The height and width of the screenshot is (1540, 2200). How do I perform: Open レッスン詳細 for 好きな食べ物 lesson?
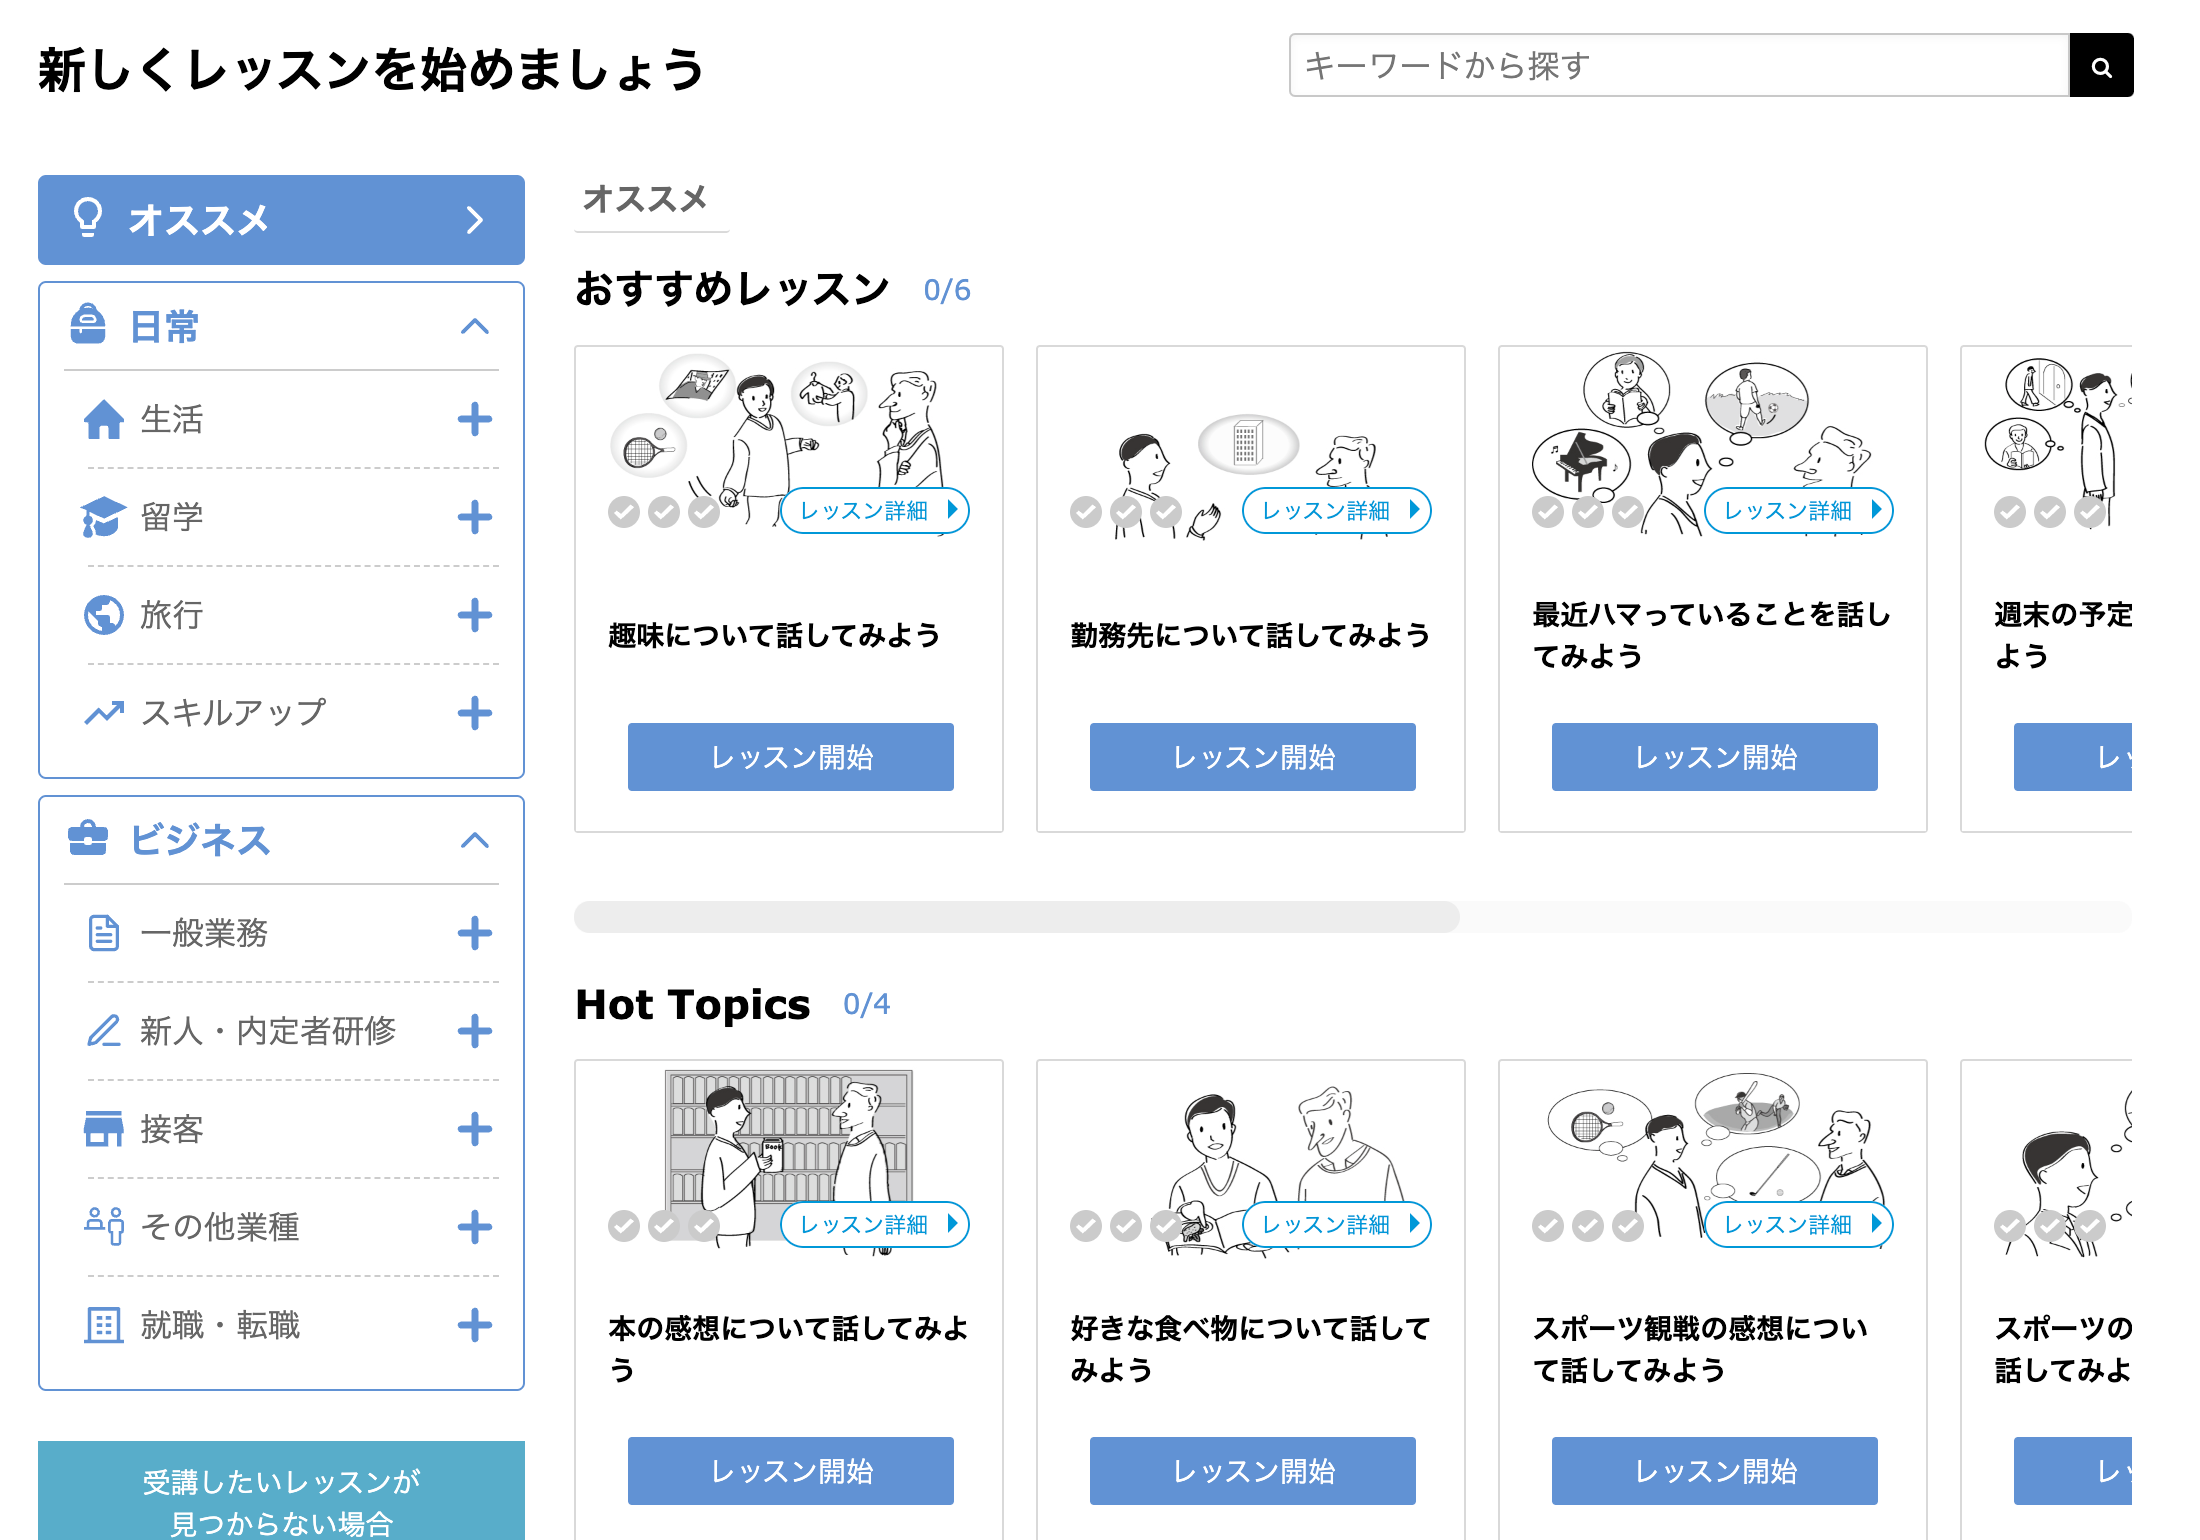point(1336,1225)
